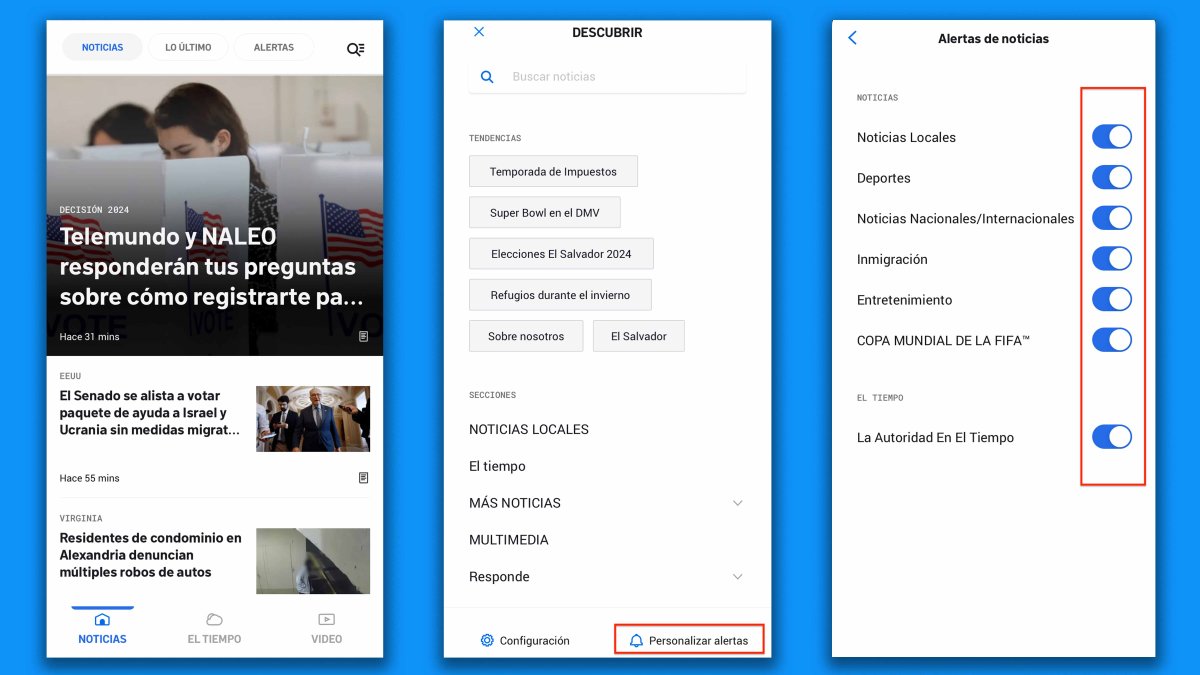Disable COPA MUNDIAL DE LA FIFA alerts
1200x675 pixels.
click(1111, 339)
